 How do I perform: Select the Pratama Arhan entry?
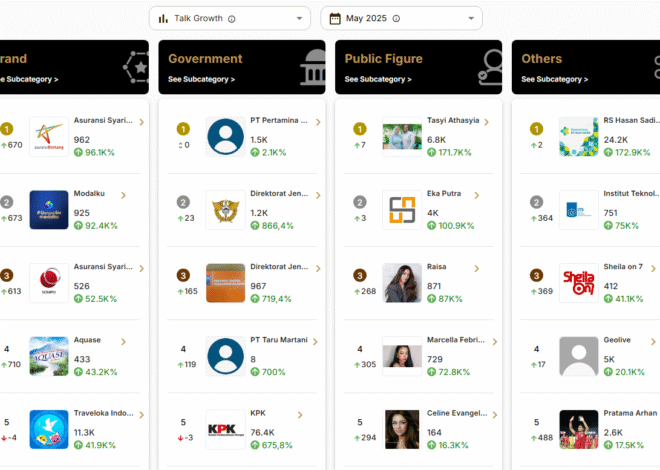pyautogui.click(x=590, y=429)
